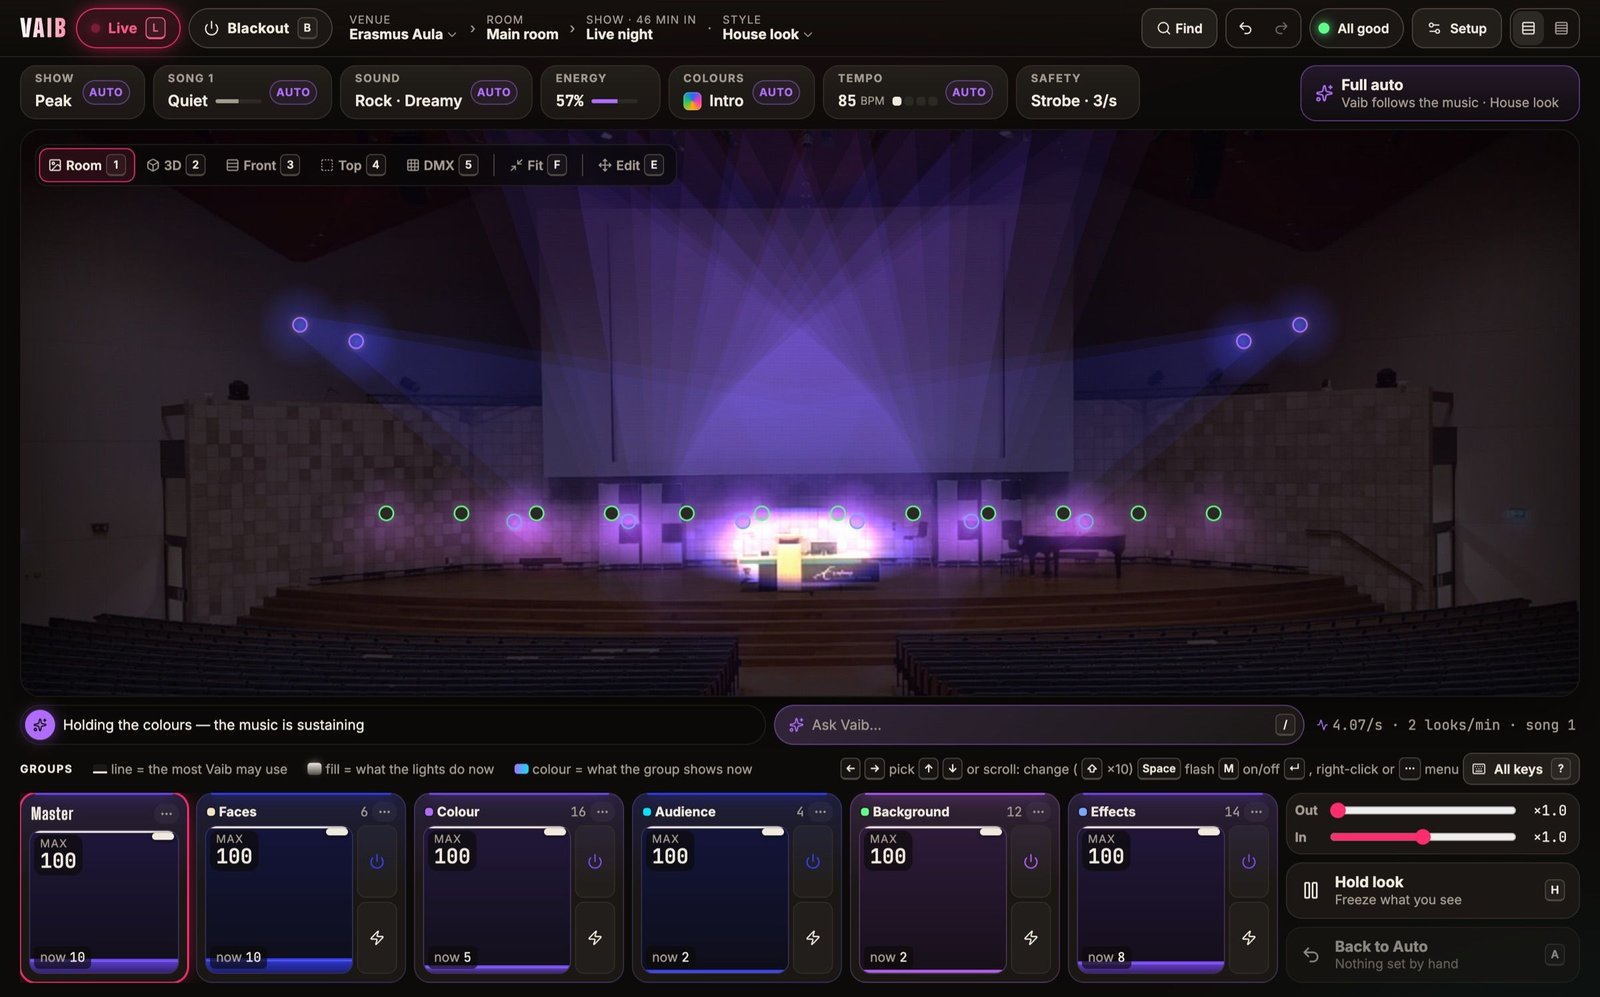Switch to the 3D view tab
The height and width of the screenshot is (997, 1600).
[175, 165]
